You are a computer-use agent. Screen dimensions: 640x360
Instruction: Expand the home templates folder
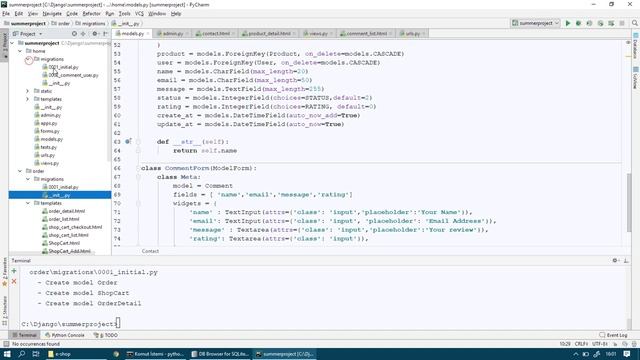coord(28,99)
